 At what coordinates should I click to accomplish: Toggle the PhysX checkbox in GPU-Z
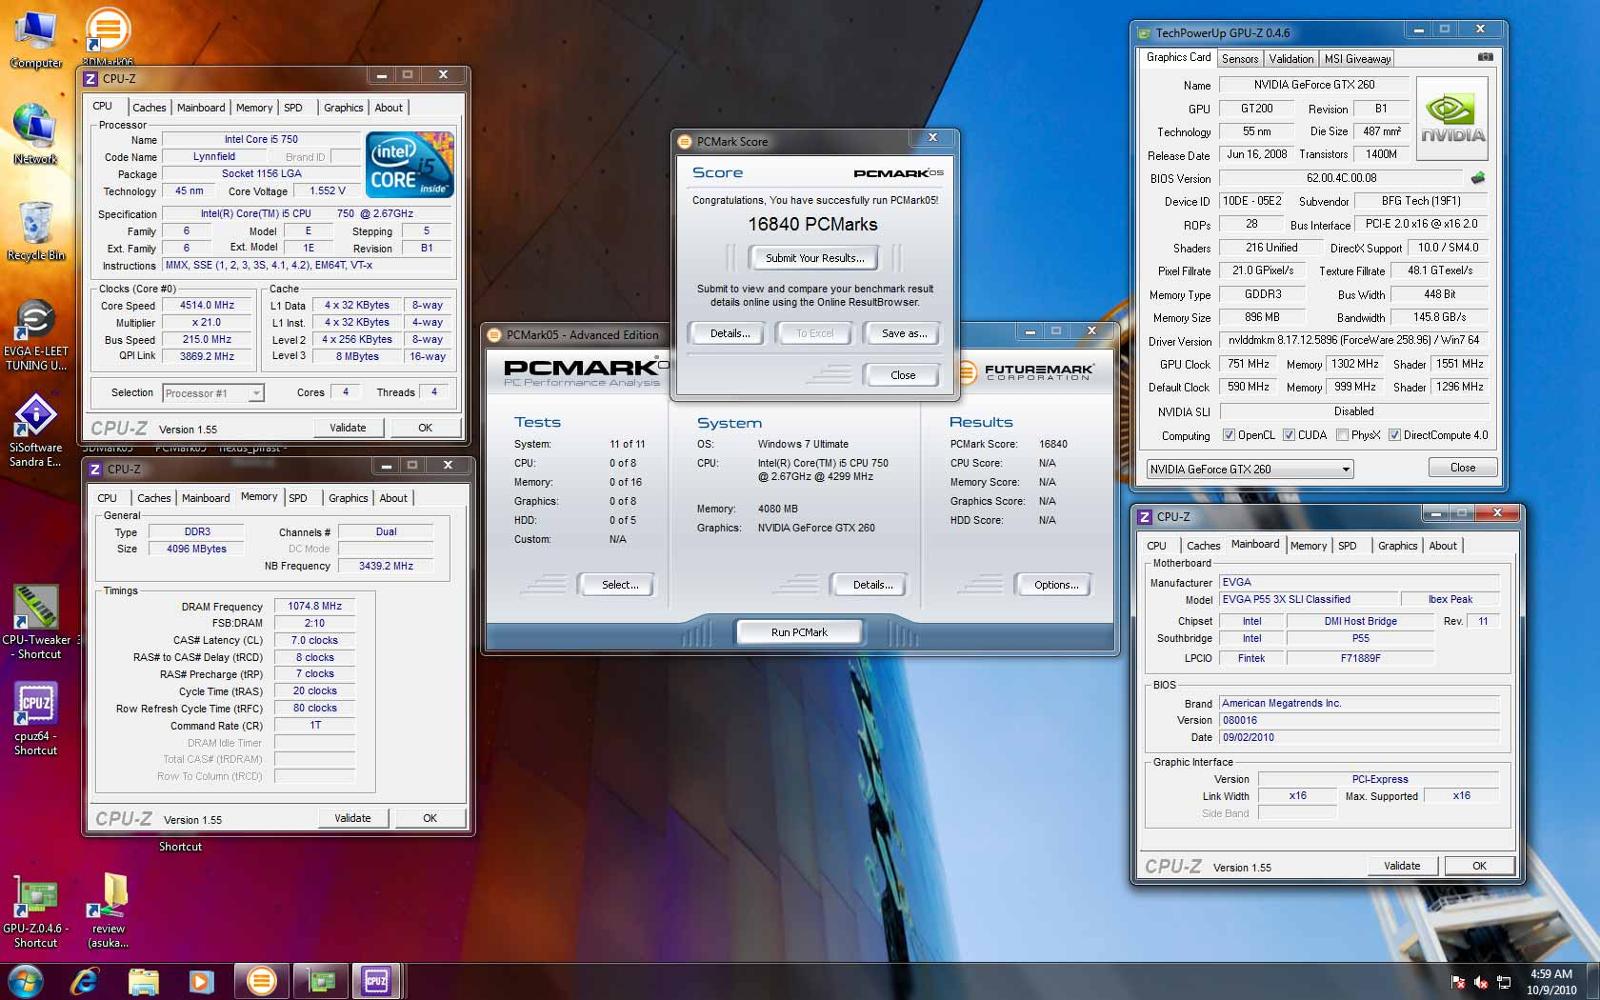[1342, 435]
